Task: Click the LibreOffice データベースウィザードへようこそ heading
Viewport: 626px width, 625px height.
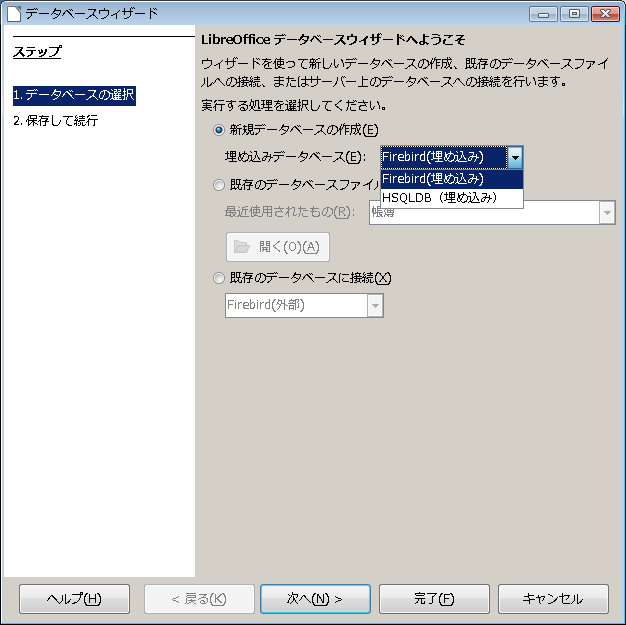Action: [333, 40]
